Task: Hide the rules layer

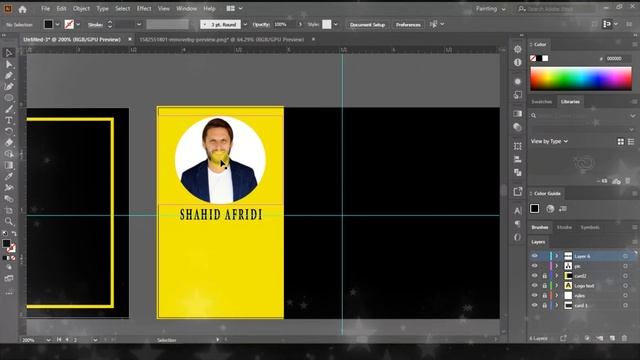Action: (535, 295)
